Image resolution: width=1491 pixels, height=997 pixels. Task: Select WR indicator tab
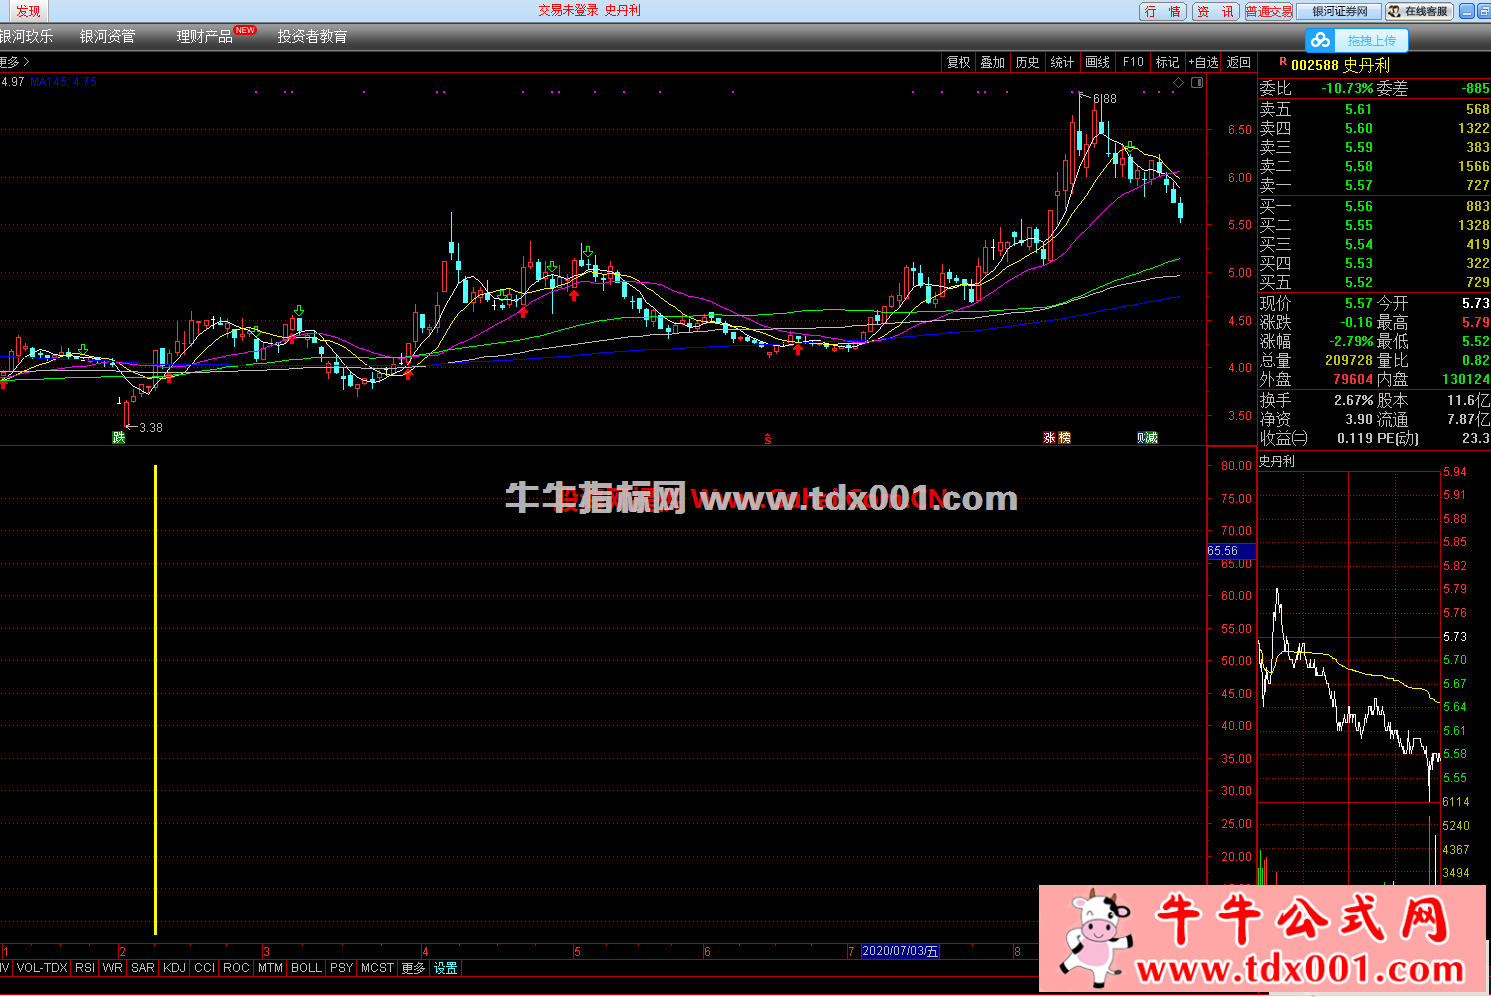click(x=113, y=968)
